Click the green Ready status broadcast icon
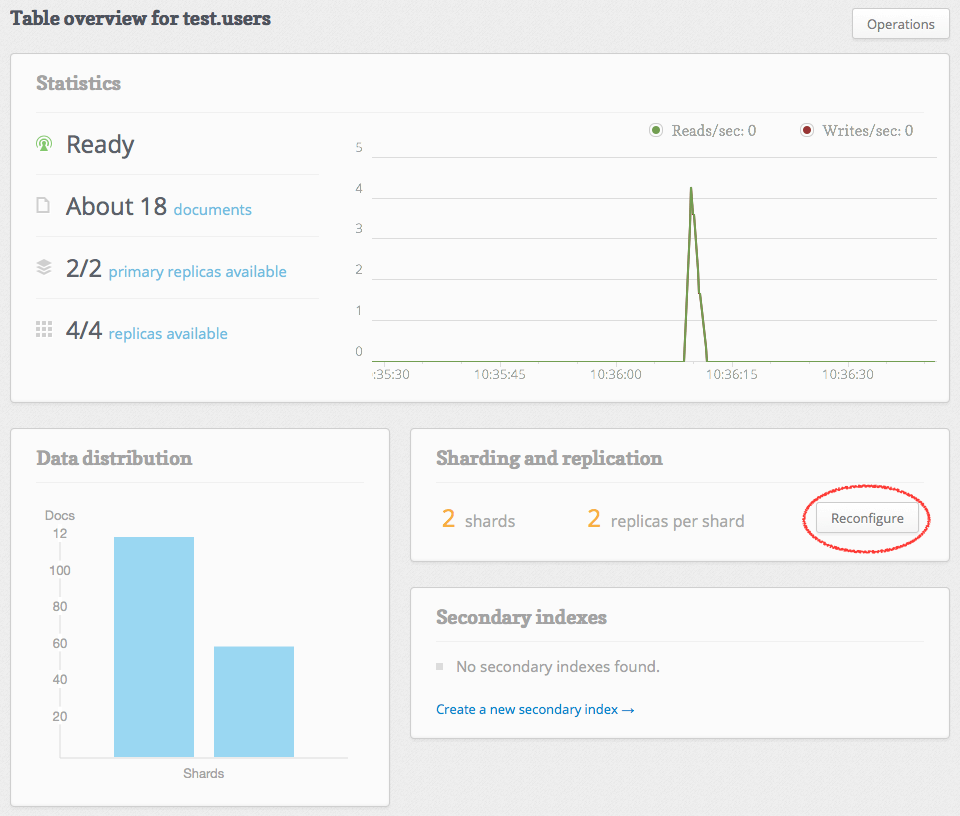 coord(44,144)
